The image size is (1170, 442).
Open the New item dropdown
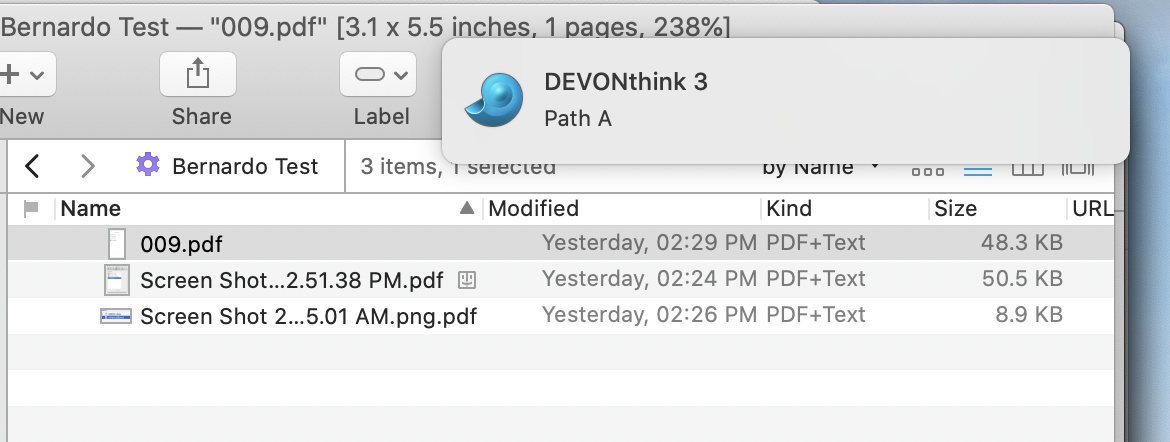tap(24, 74)
